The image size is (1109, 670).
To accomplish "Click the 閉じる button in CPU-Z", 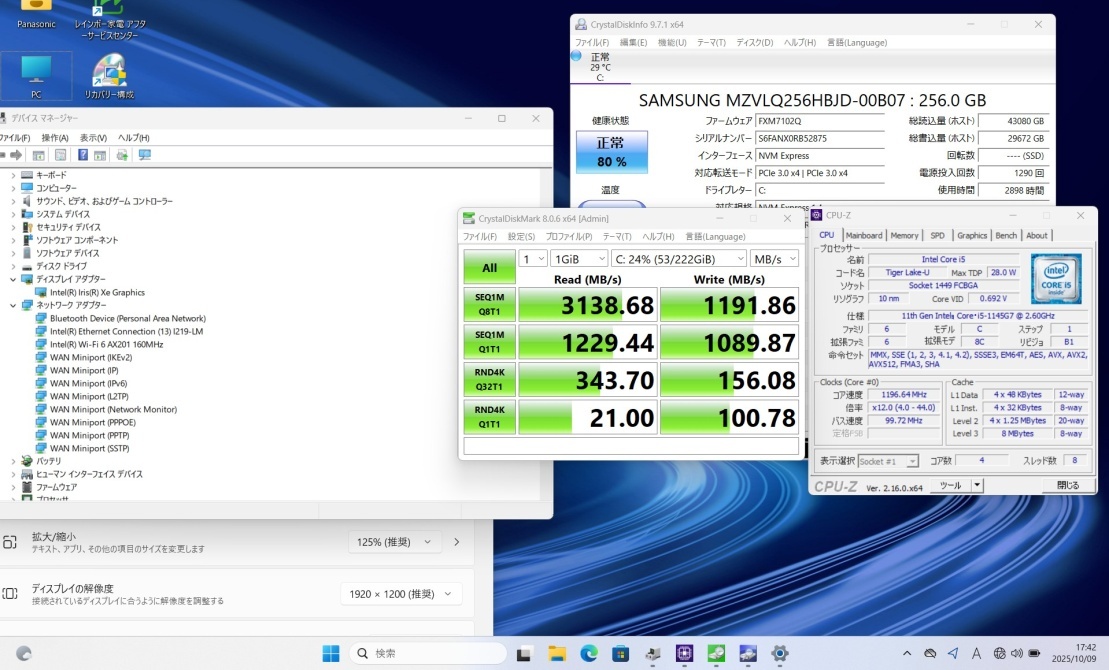I will tap(1067, 486).
